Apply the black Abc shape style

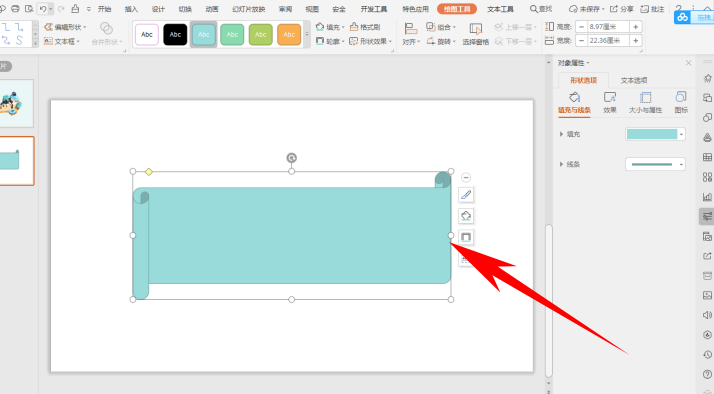click(x=175, y=35)
